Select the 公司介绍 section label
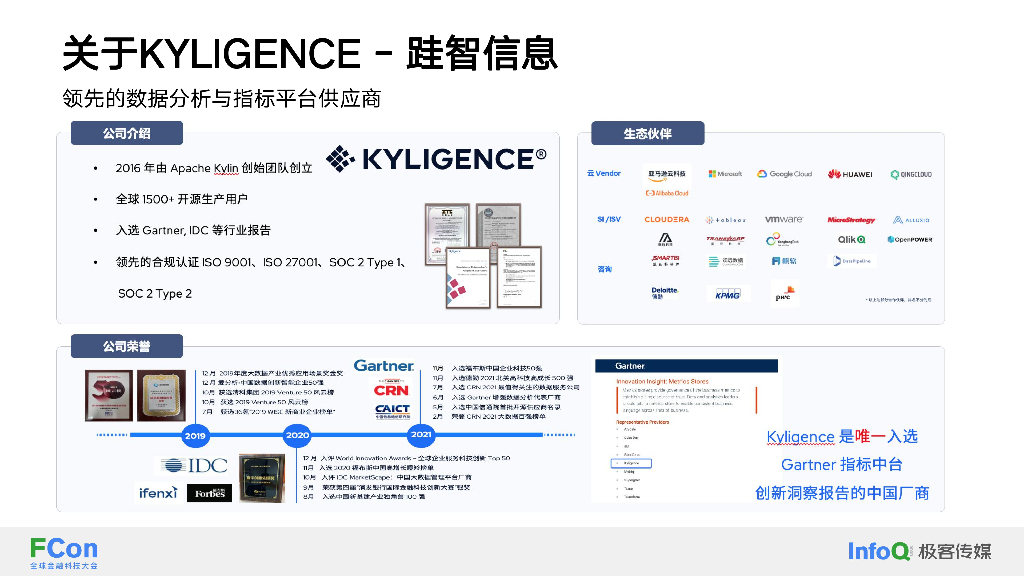Screen dimensions: 1024x576 tap(127, 133)
